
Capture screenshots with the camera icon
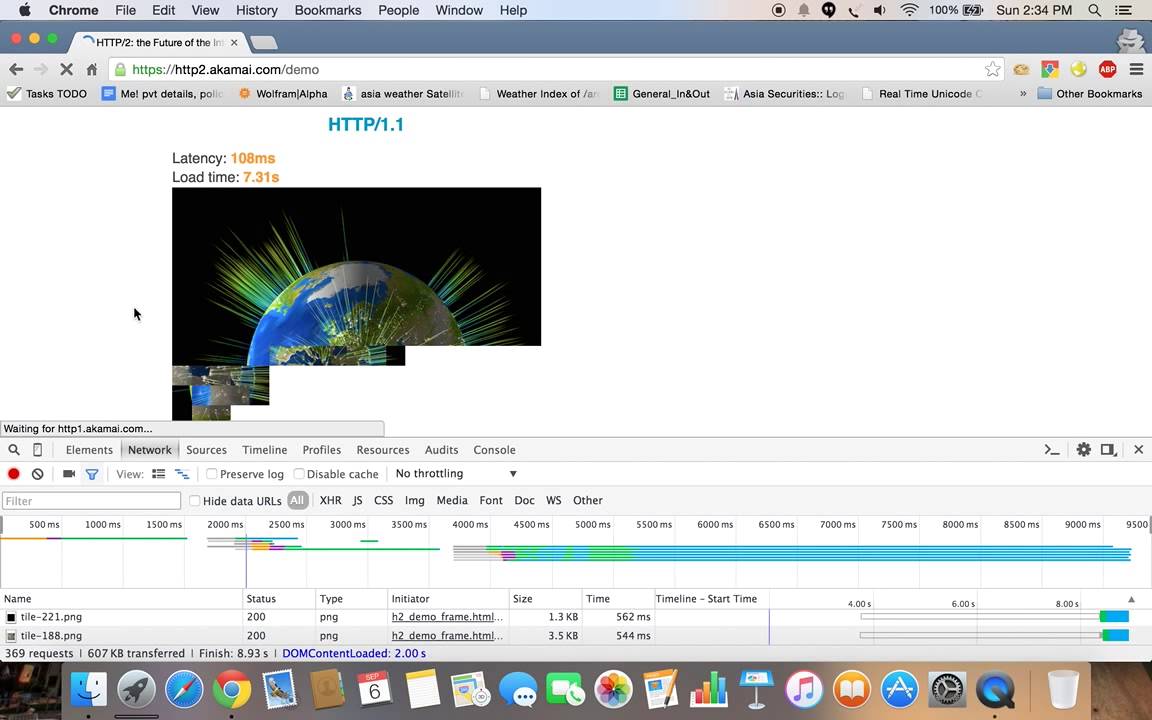[69, 474]
